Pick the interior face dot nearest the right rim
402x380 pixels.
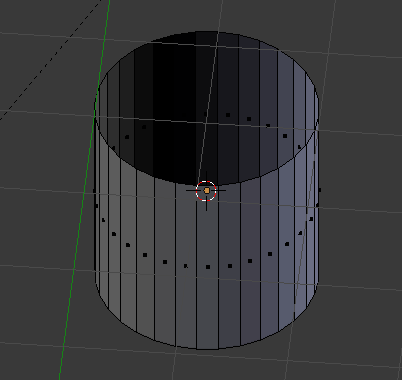click(299, 147)
